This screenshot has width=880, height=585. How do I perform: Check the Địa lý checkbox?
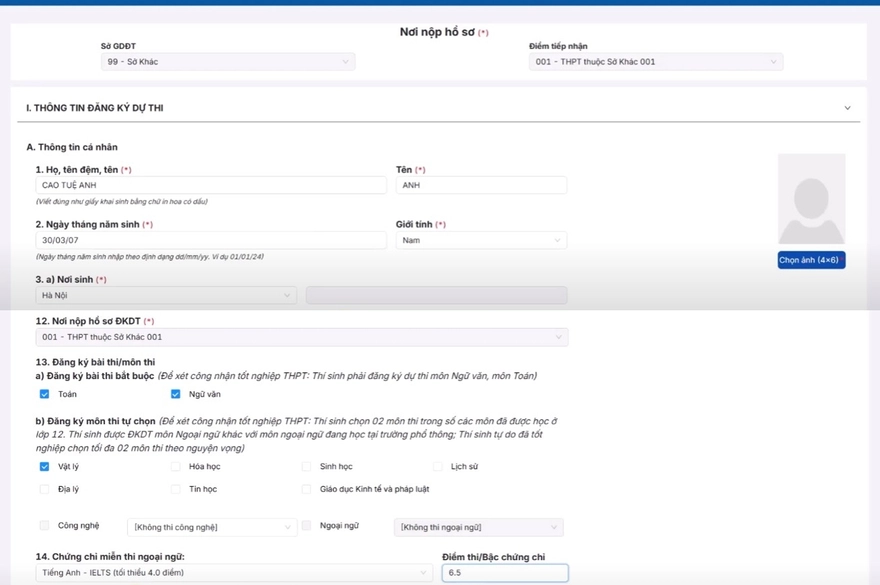(44, 490)
